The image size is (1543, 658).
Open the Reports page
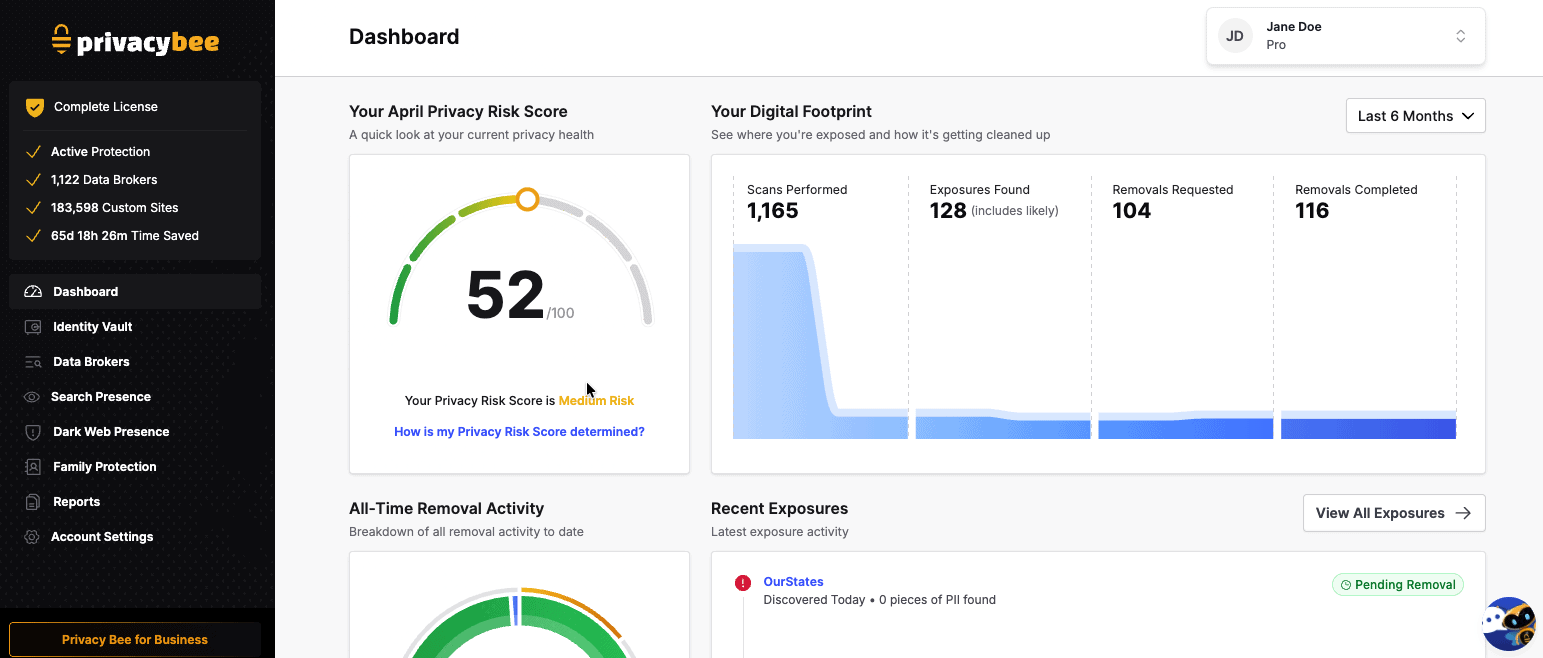[x=135, y=502]
